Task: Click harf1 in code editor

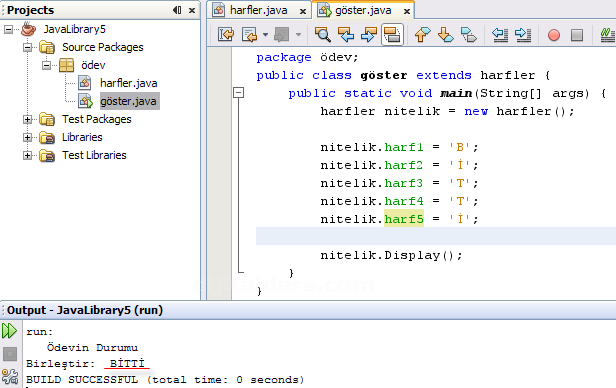Action: (404, 147)
